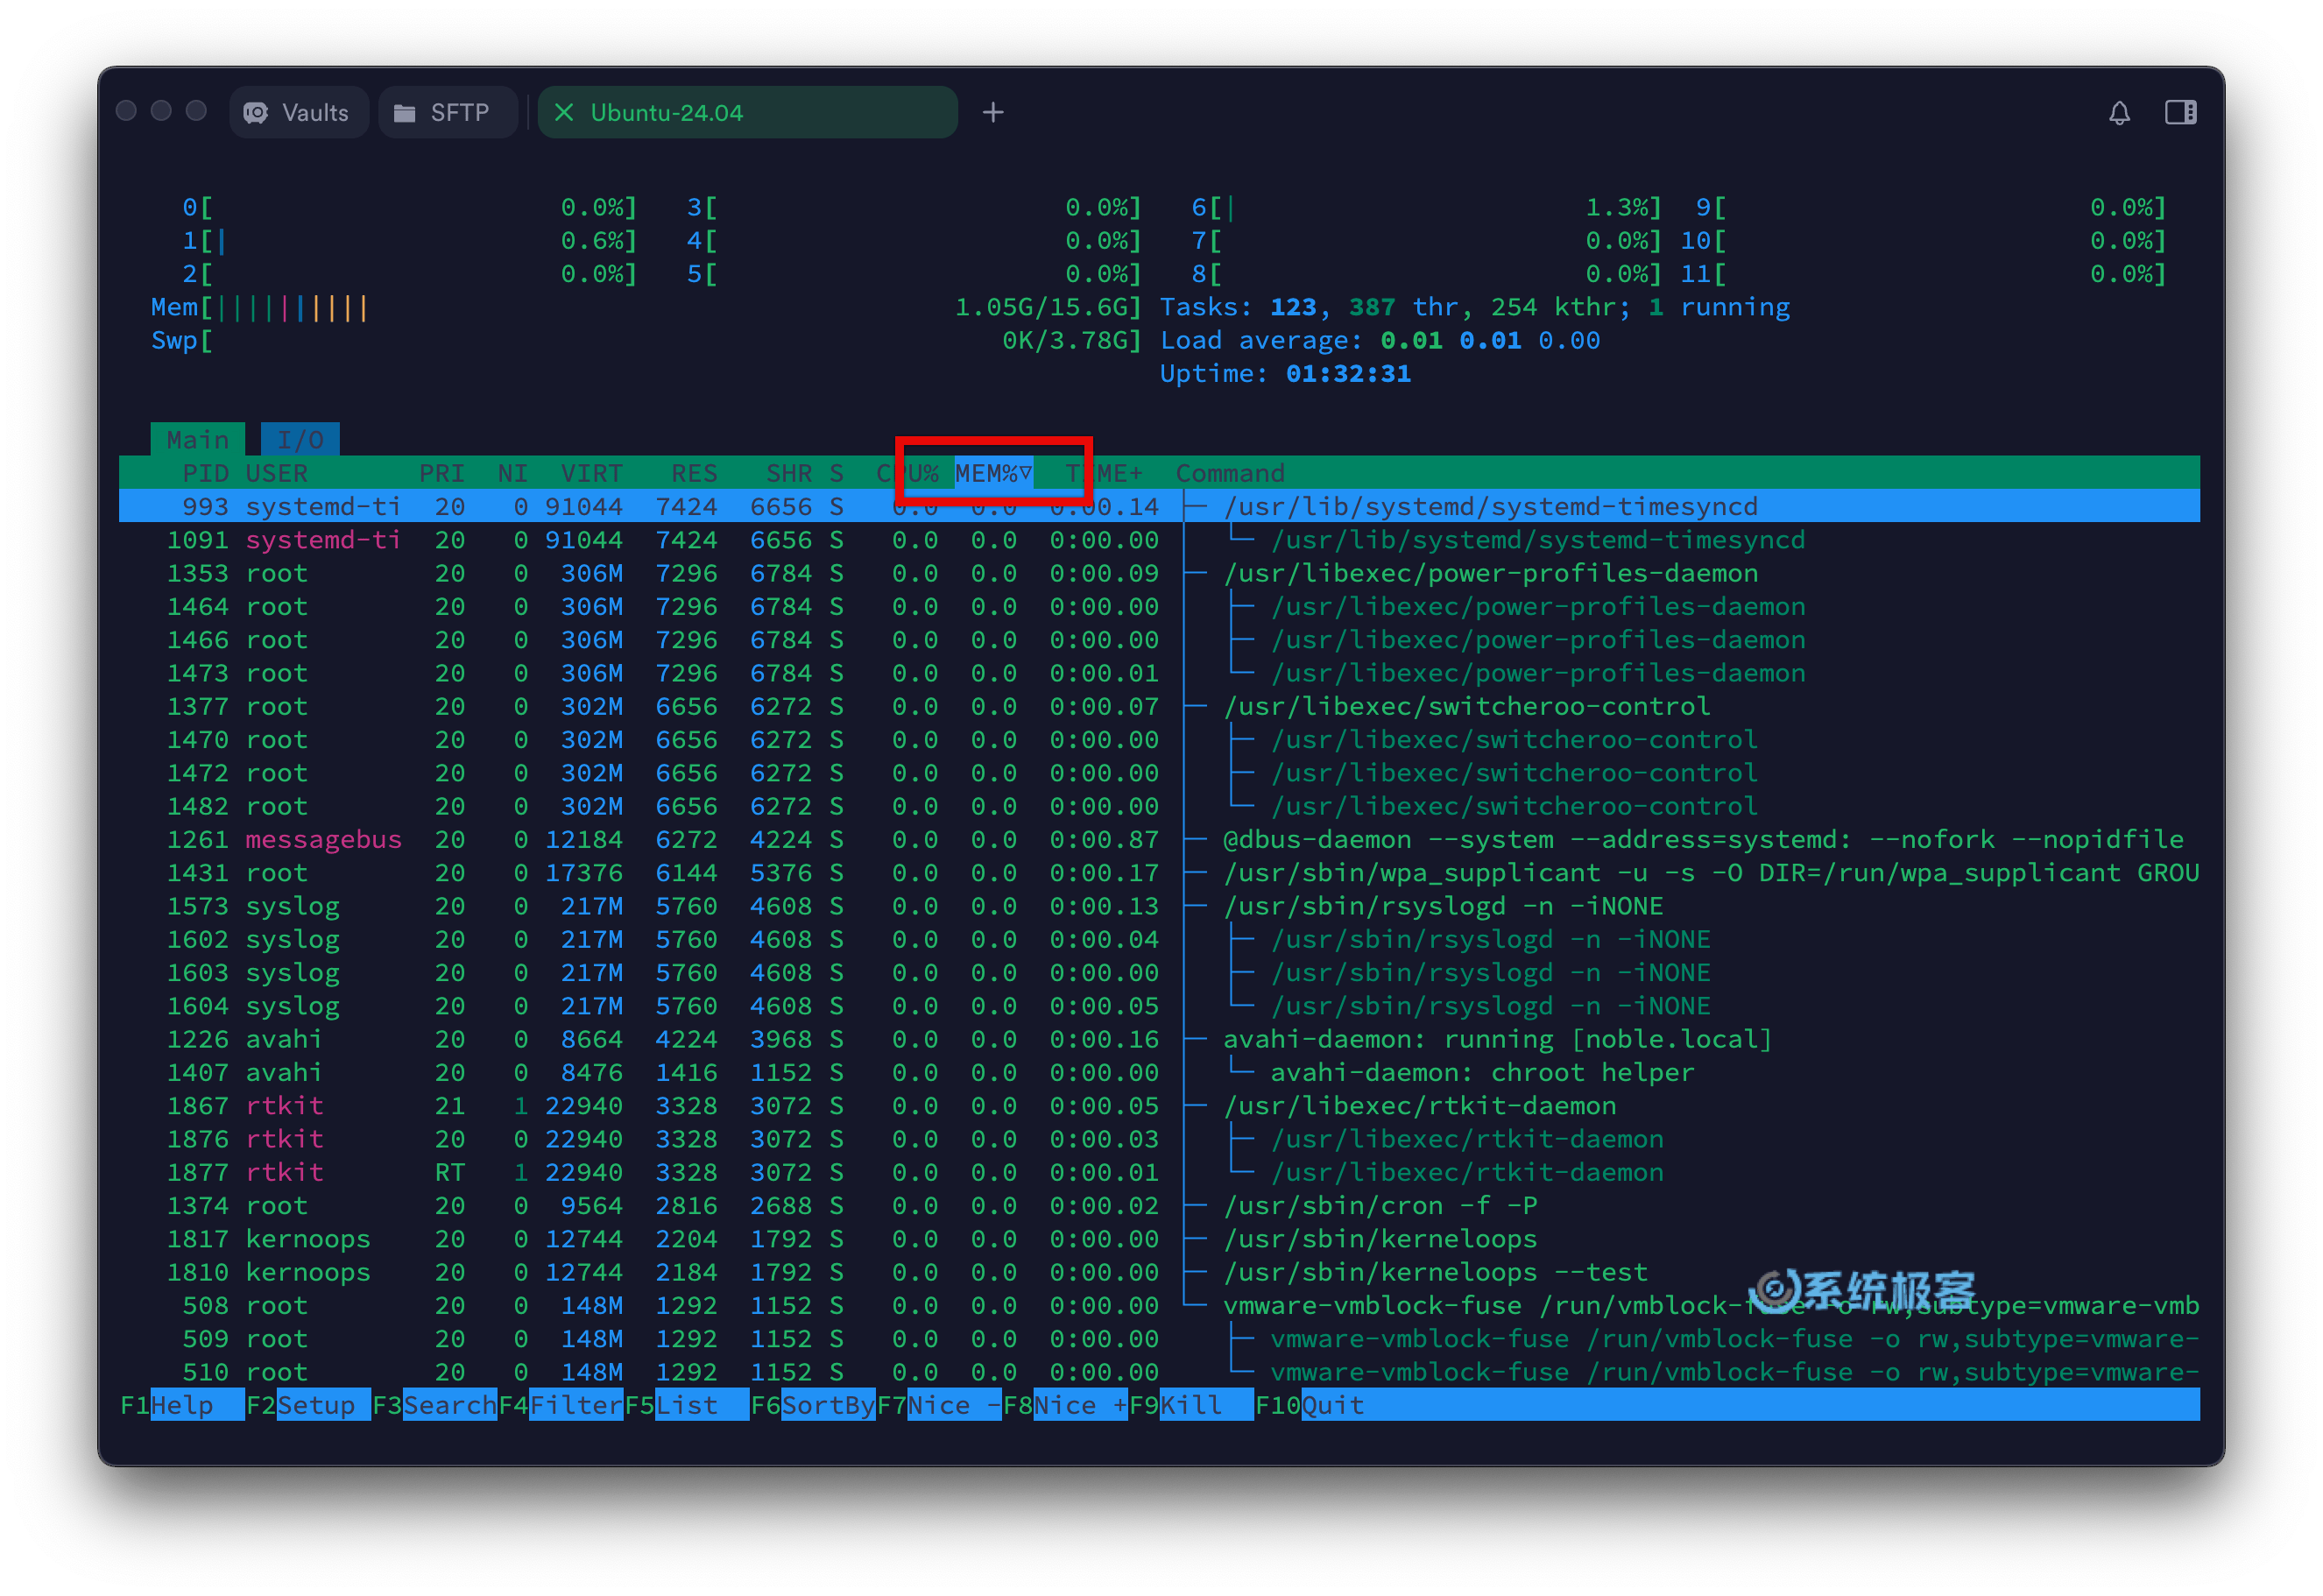Click F5 List button

686,1405
